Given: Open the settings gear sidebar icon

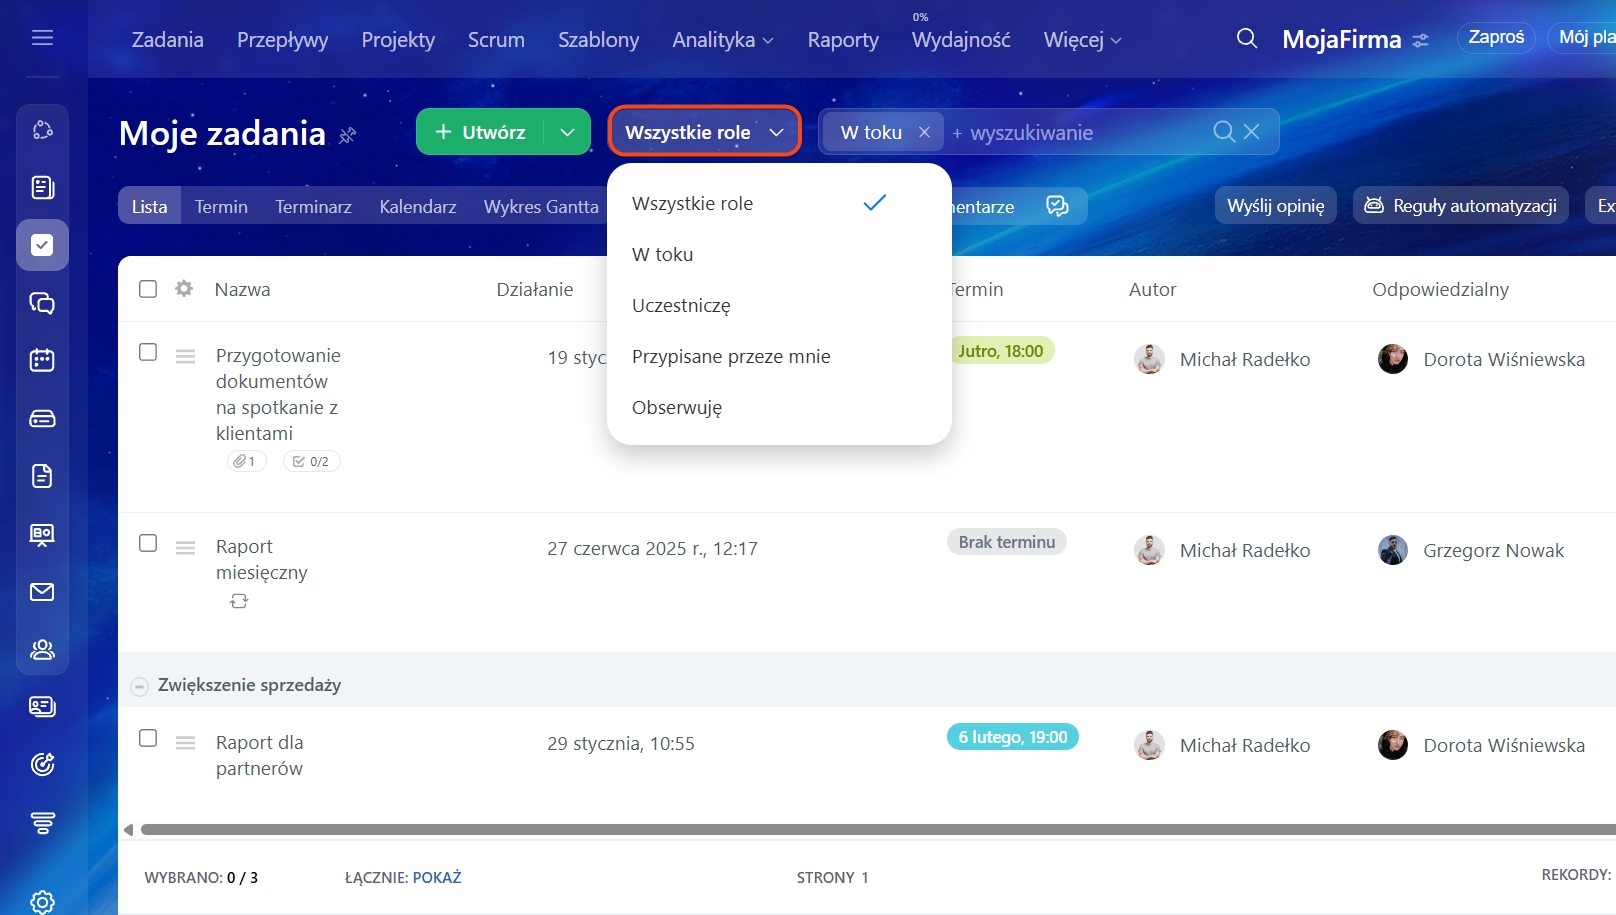Looking at the screenshot, I should click(42, 902).
